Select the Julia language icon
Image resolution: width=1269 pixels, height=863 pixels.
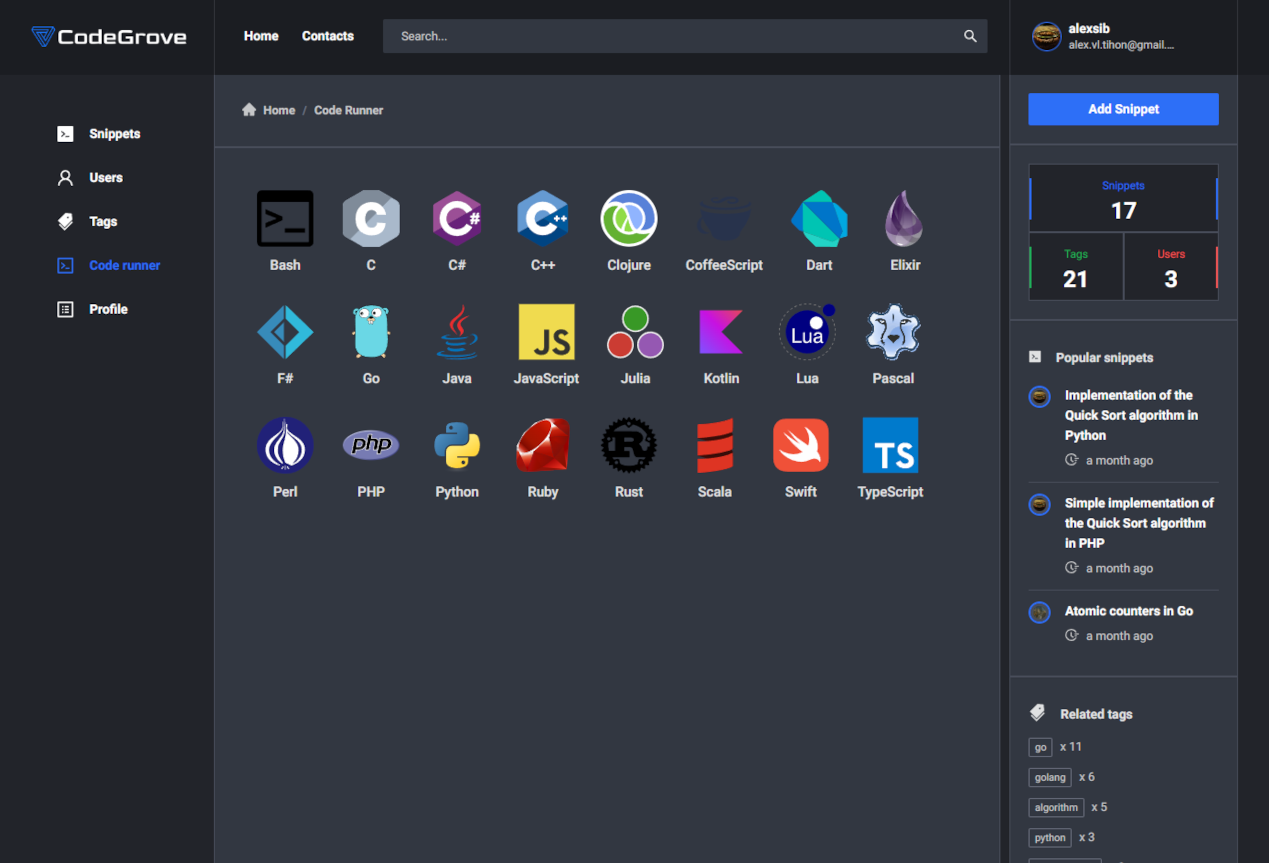(635, 332)
